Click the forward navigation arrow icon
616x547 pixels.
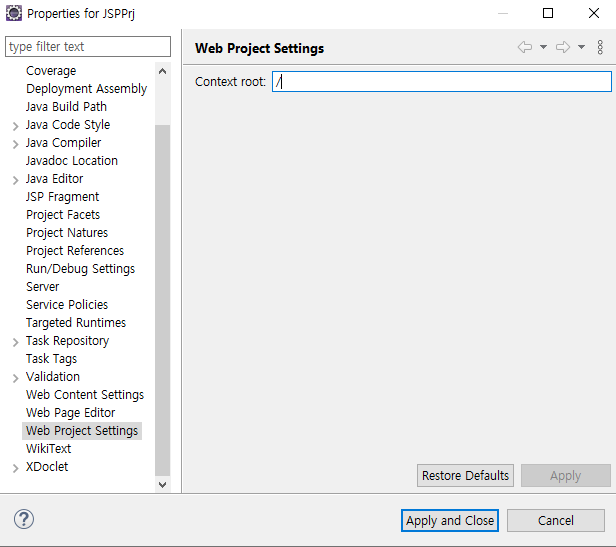pos(563,47)
